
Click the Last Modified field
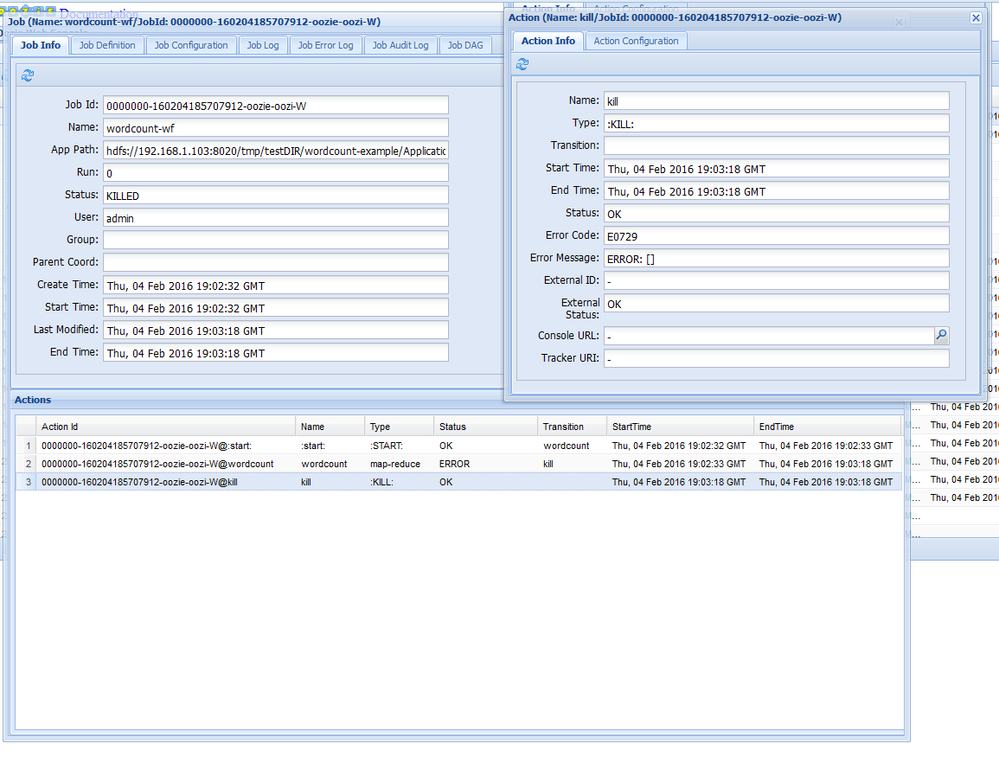tap(276, 330)
